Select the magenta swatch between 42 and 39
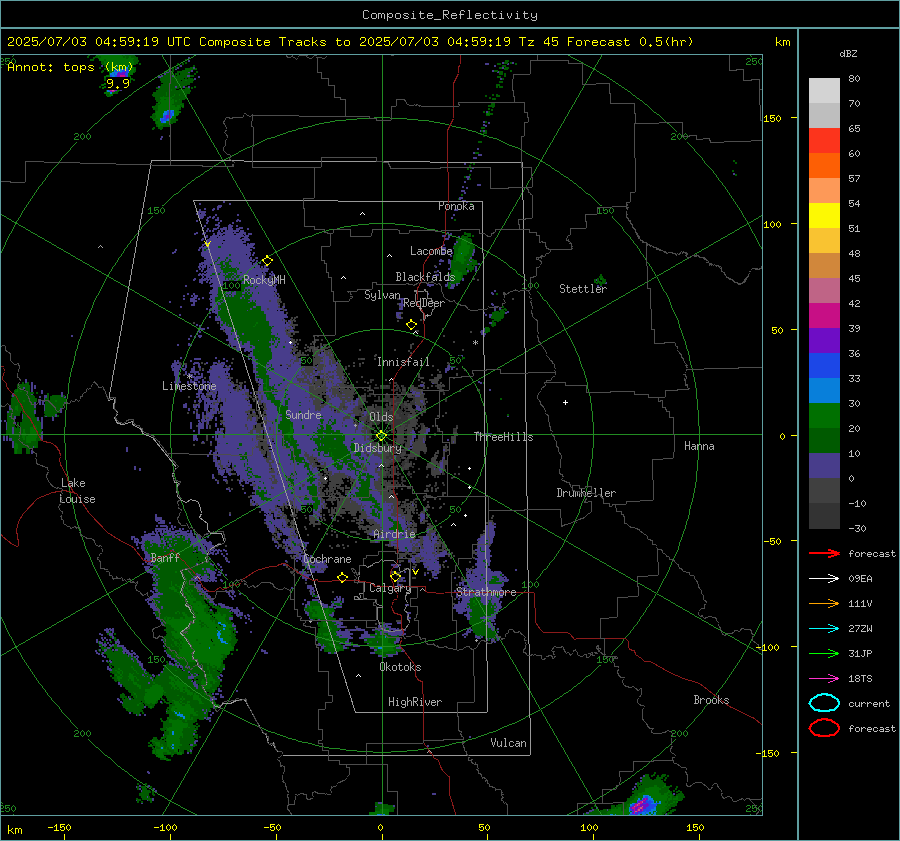 824,316
